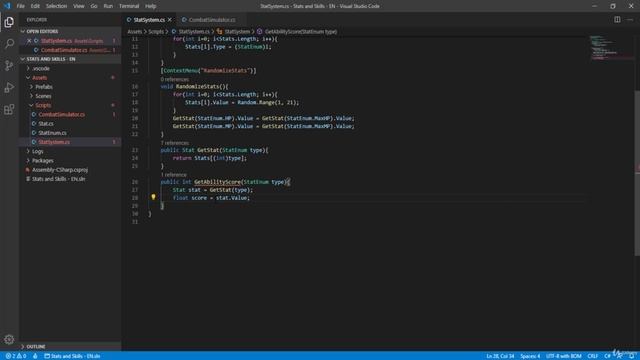Open the Go menu

pyautogui.click(x=94, y=6)
